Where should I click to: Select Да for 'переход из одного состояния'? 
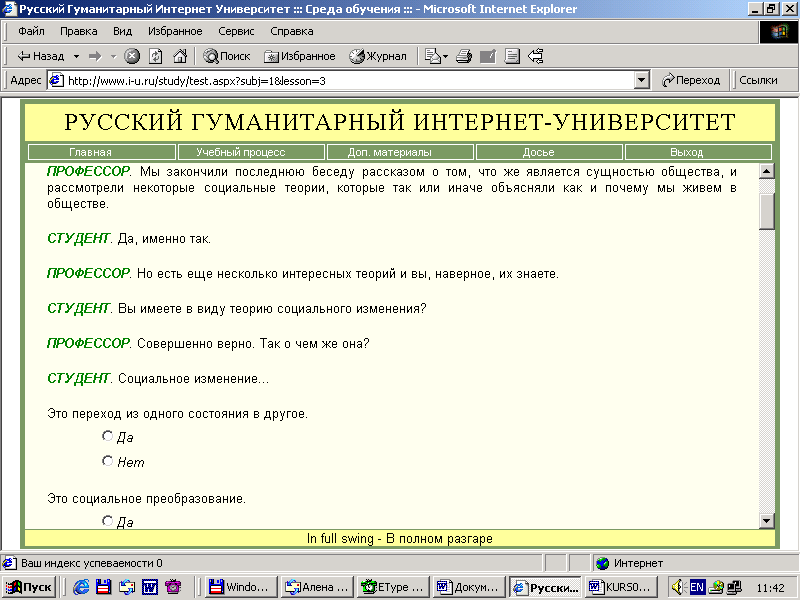tap(107, 436)
